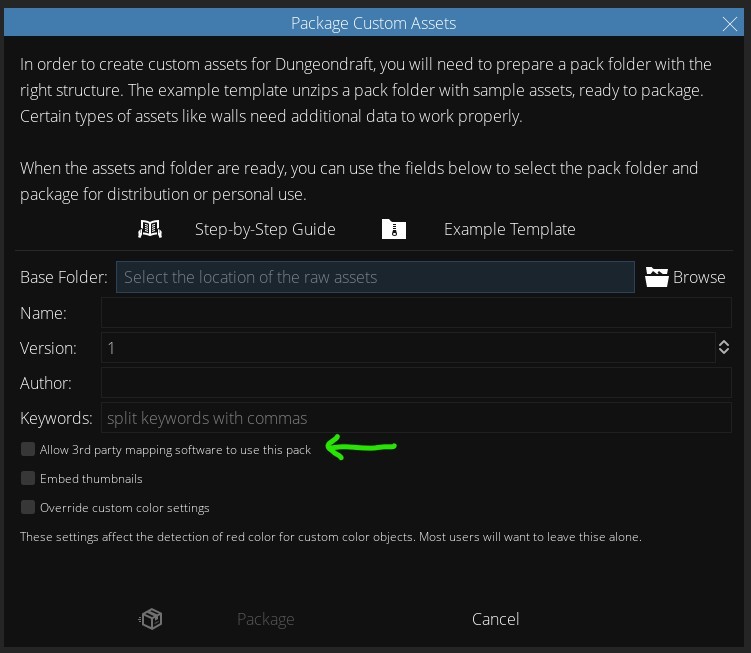Decrease Version with the down arrow

(x=723, y=353)
